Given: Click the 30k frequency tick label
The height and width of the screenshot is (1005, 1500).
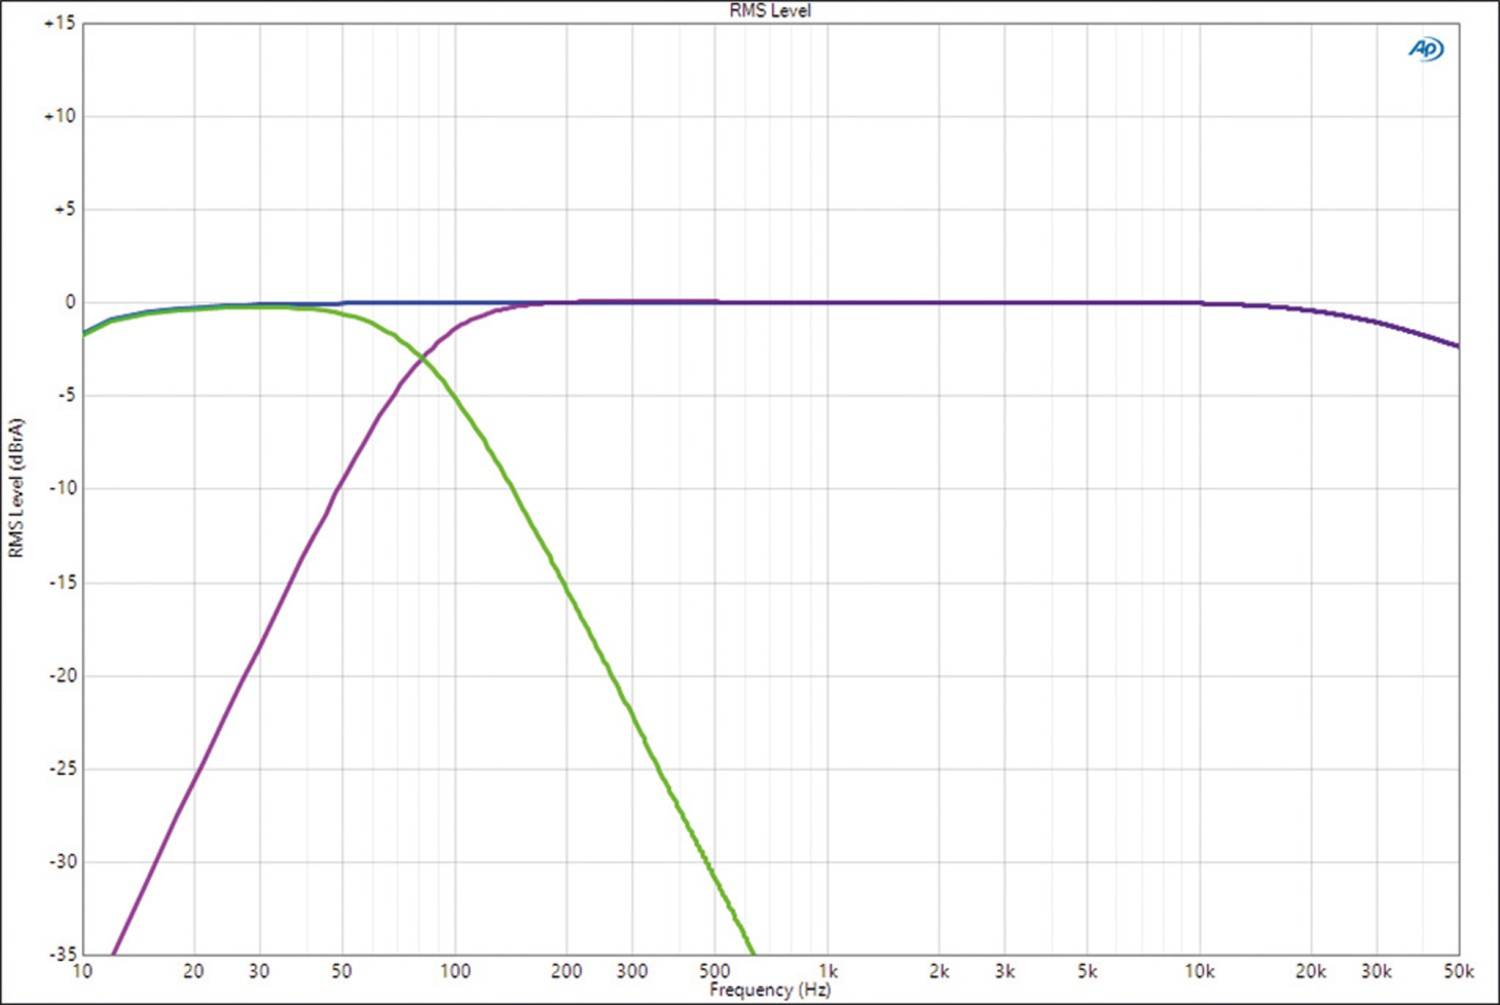Looking at the screenshot, I should (x=1377, y=971).
